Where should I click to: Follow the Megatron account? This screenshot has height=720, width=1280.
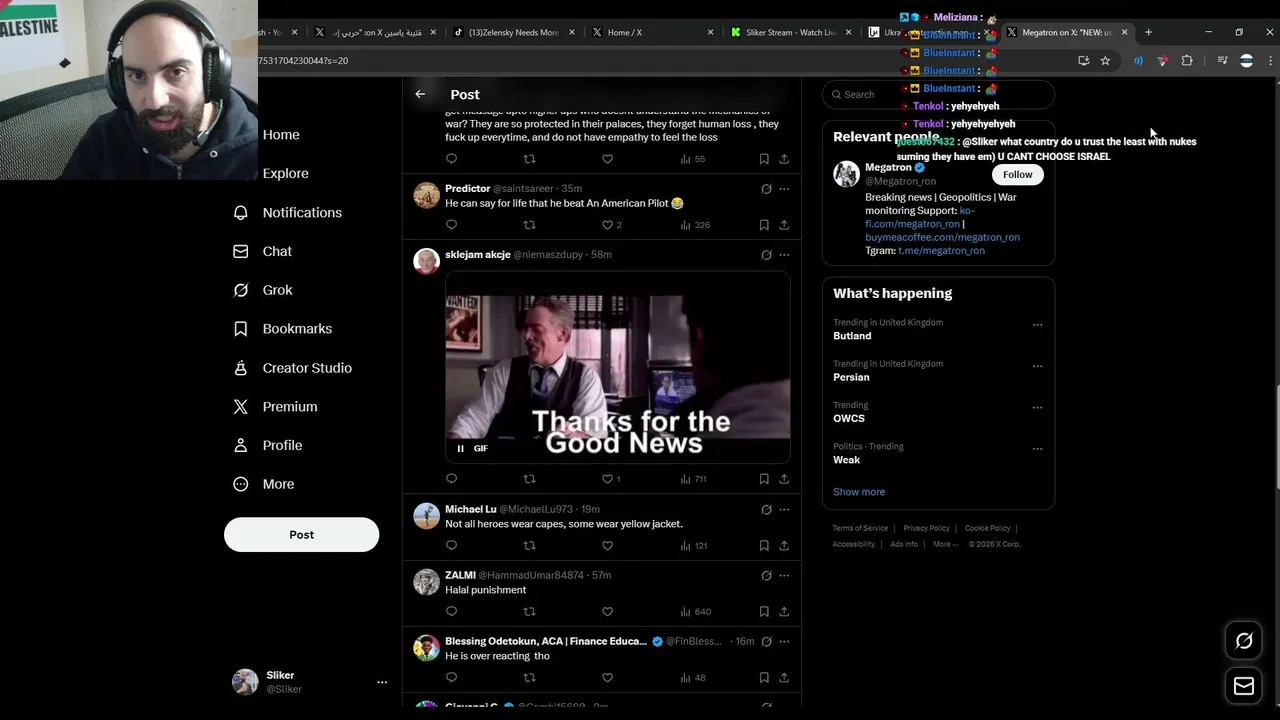coord(1017,174)
